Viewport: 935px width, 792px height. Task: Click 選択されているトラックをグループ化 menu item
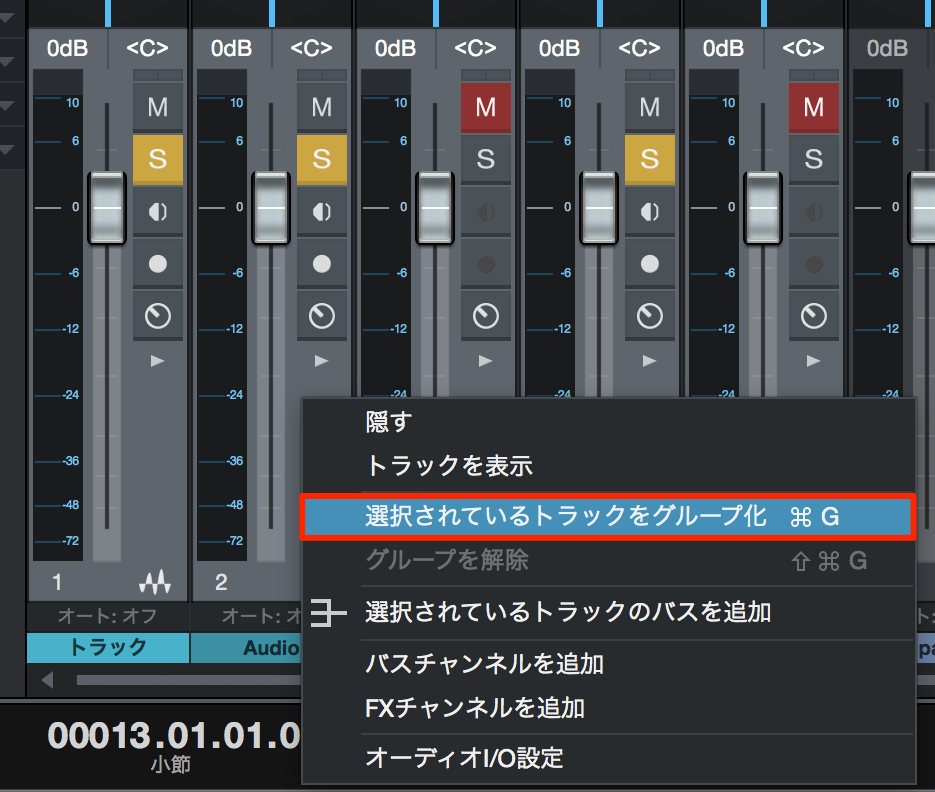(x=608, y=516)
